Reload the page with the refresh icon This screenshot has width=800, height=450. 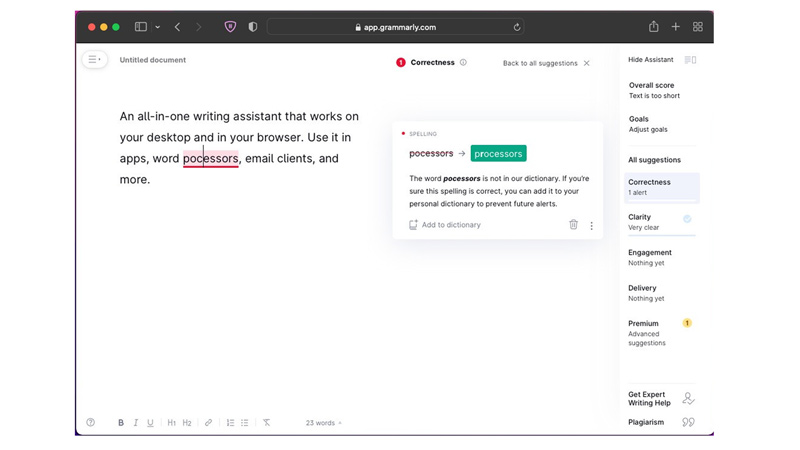(517, 27)
